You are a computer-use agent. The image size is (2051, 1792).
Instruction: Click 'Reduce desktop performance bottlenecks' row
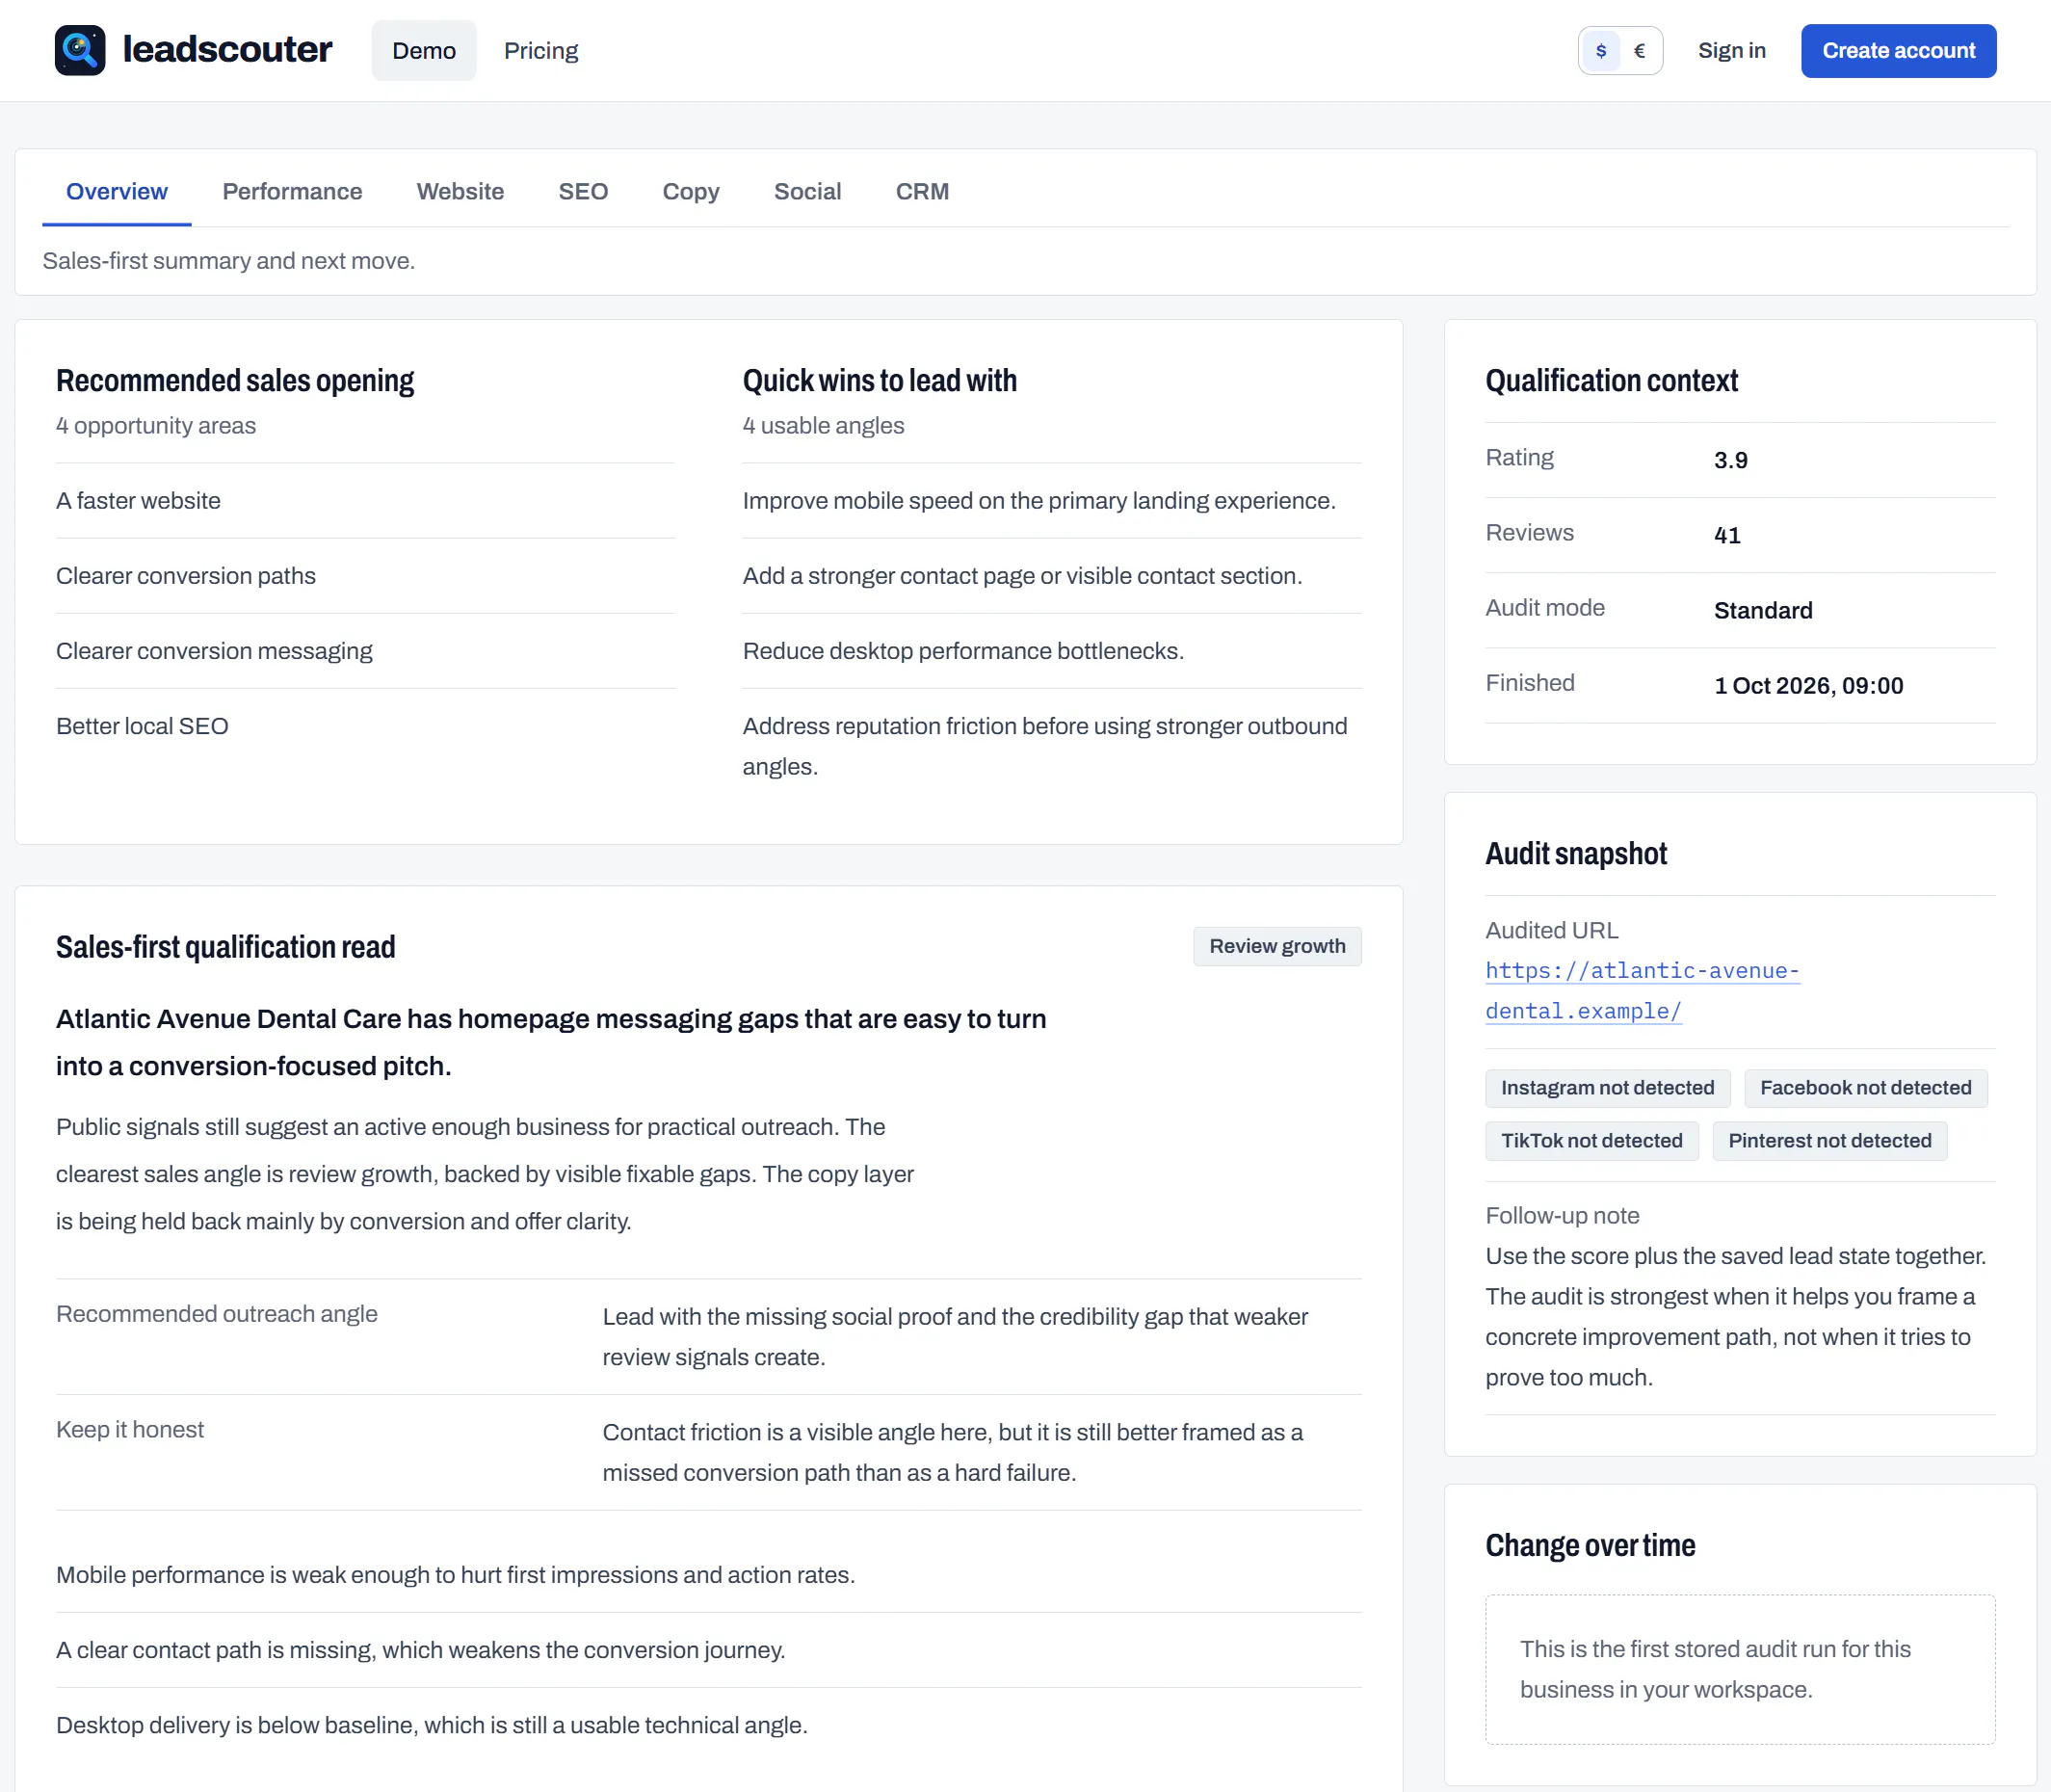1052,651
